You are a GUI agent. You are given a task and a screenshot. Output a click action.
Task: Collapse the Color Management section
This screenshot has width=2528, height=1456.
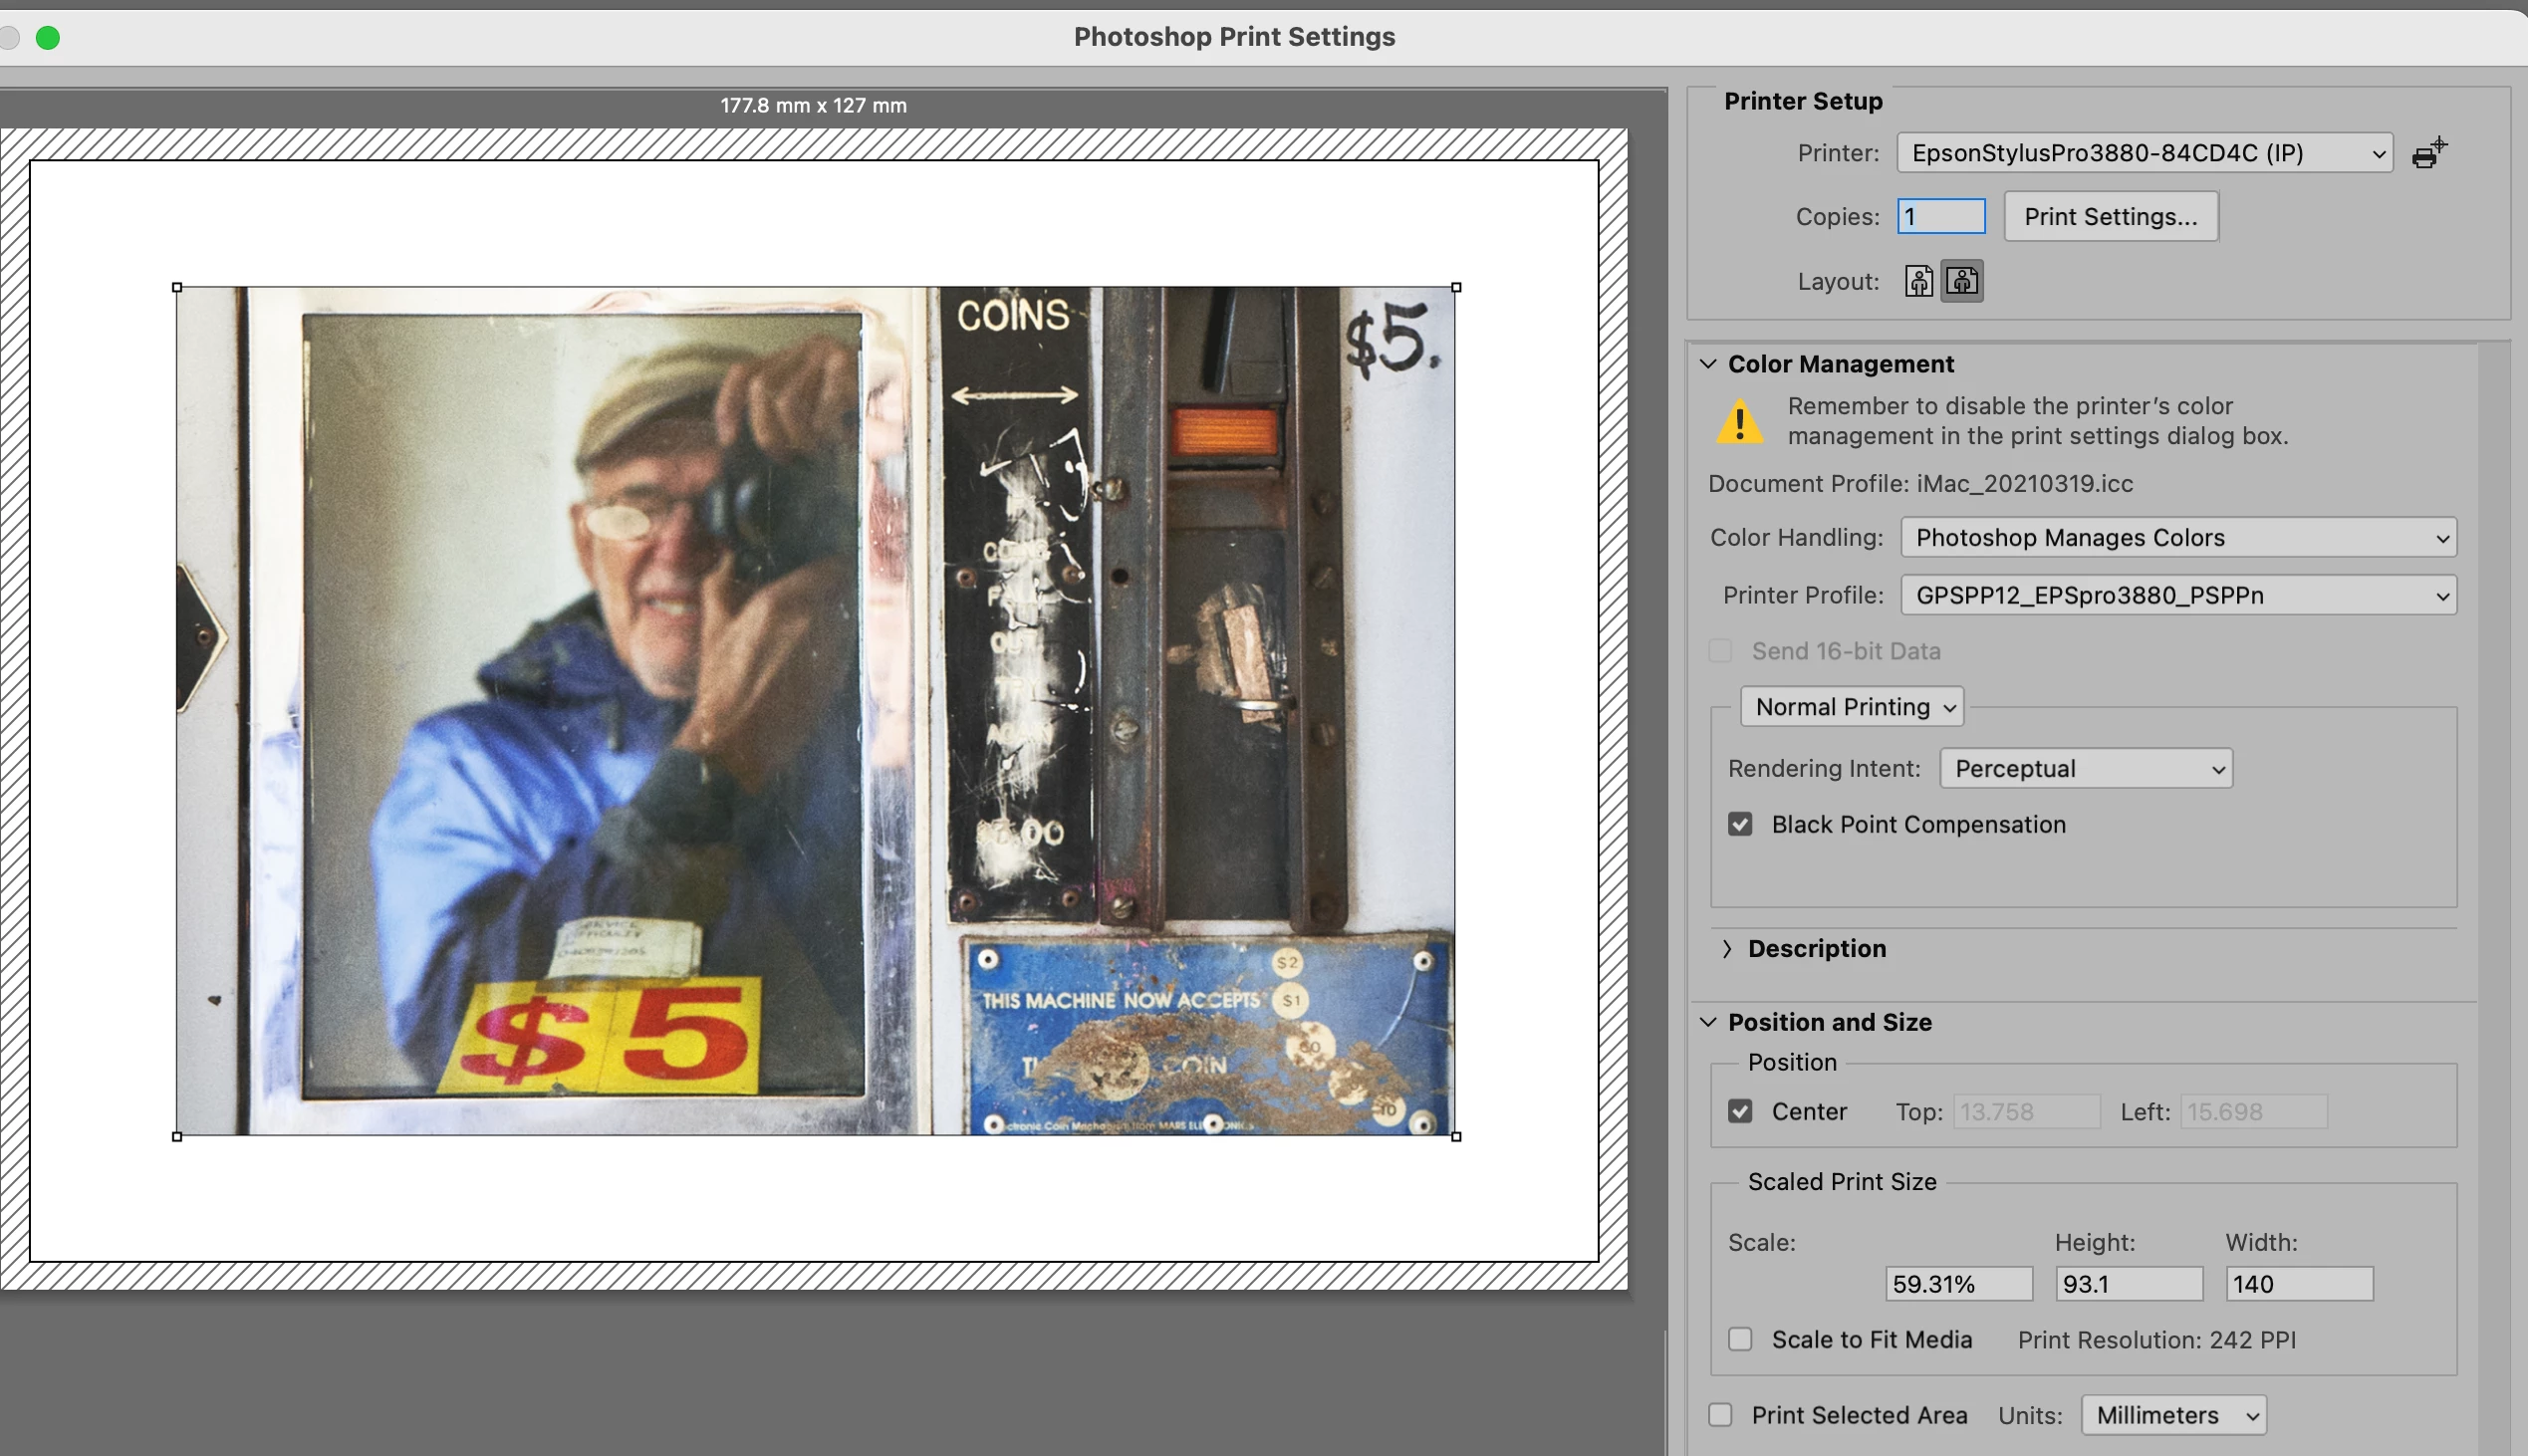coord(1708,364)
